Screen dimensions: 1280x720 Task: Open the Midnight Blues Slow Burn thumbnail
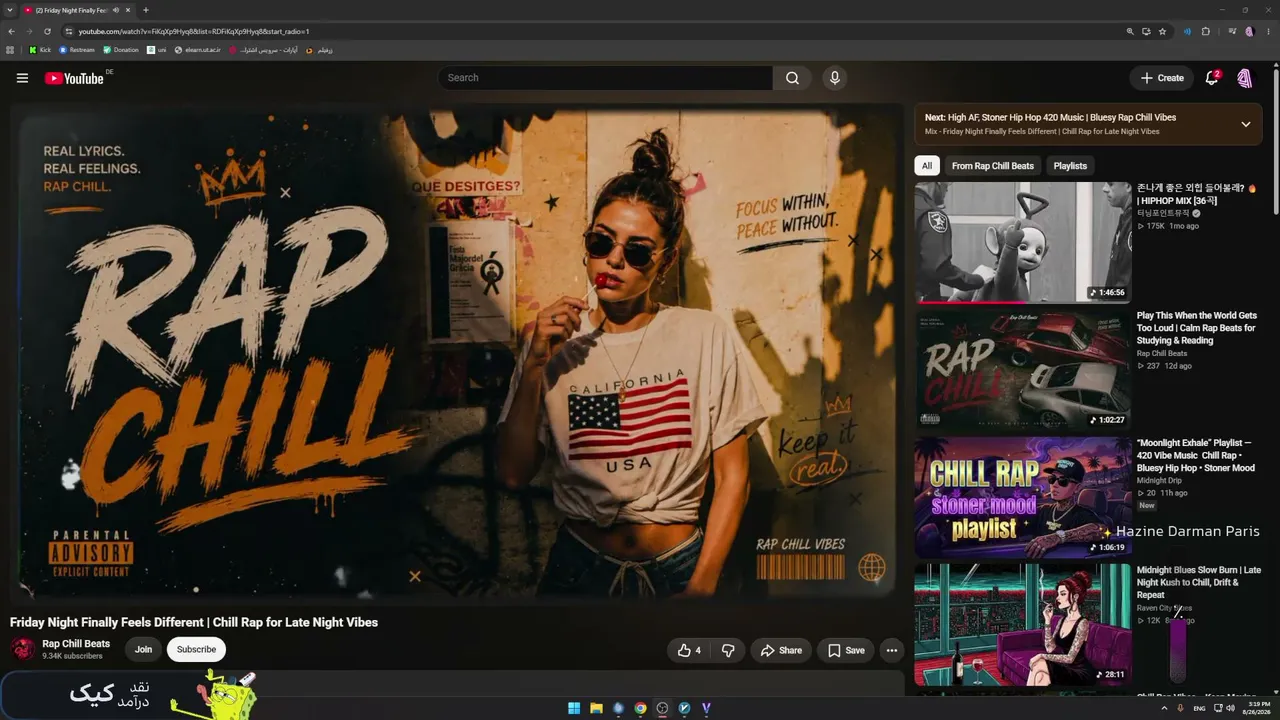(x=1023, y=624)
